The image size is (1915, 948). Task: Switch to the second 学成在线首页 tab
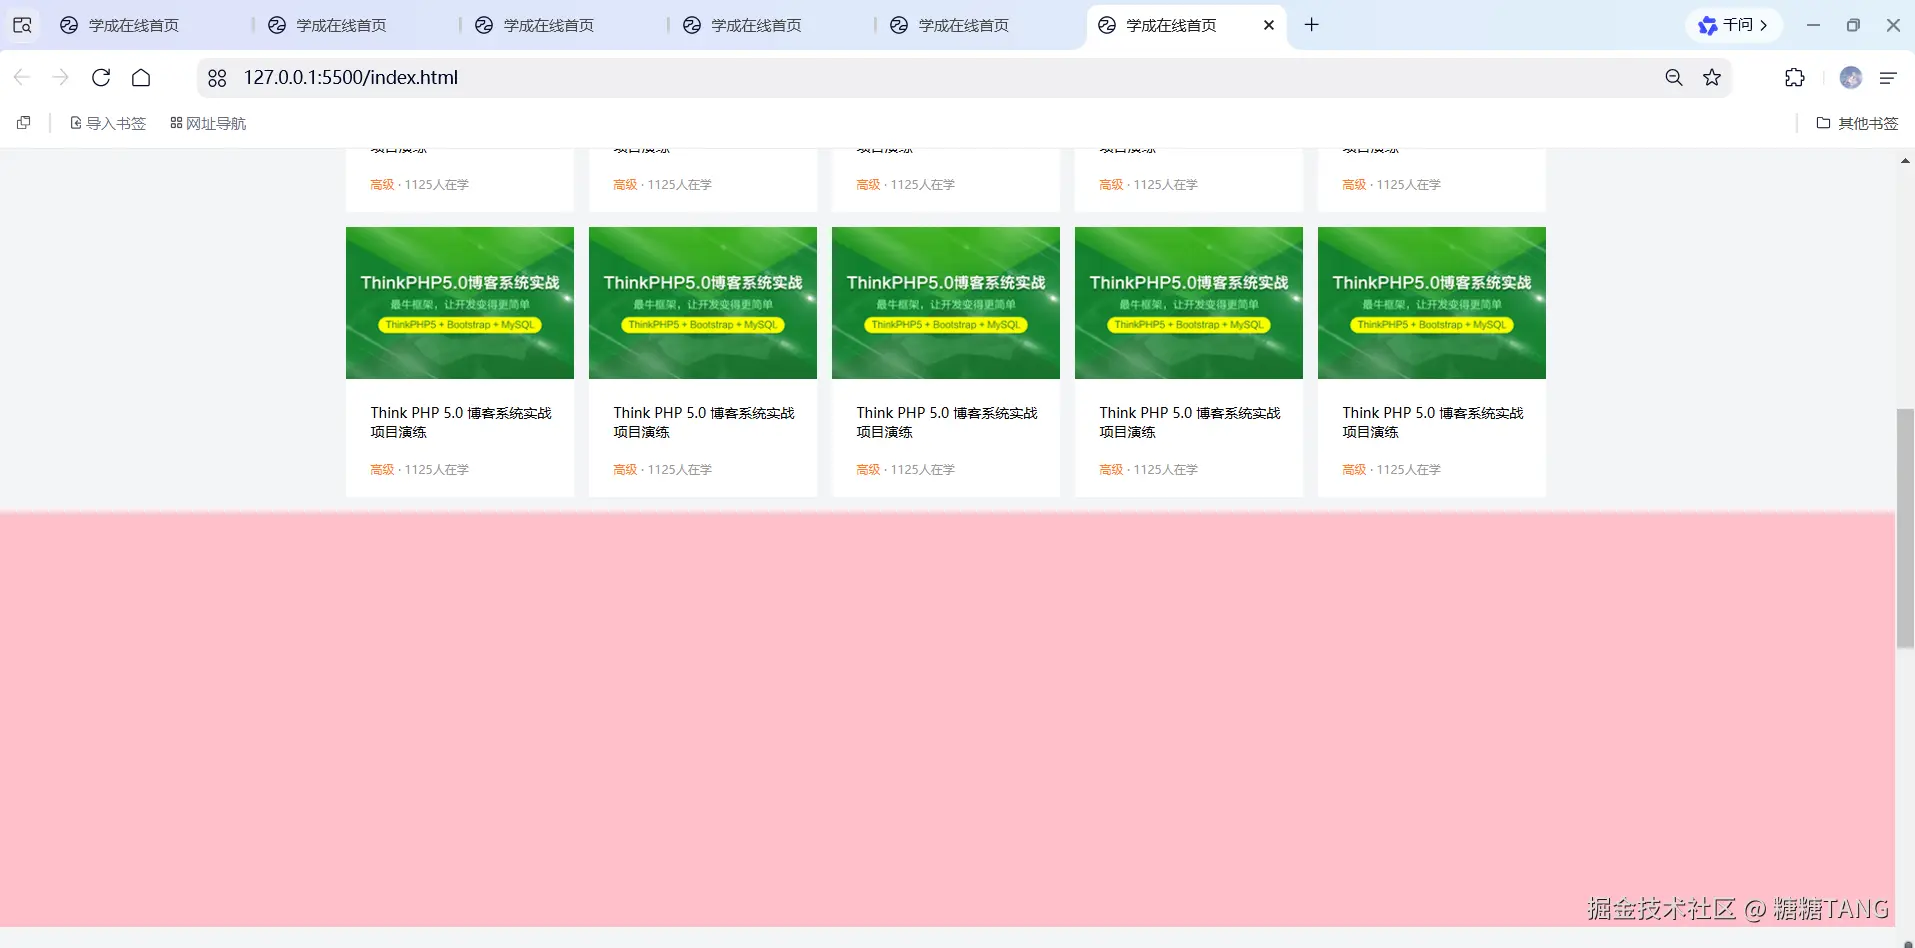[352, 25]
